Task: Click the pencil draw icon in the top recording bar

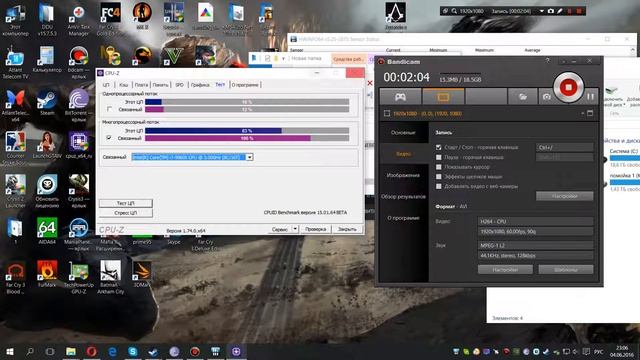Action: pyautogui.click(x=560, y=11)
